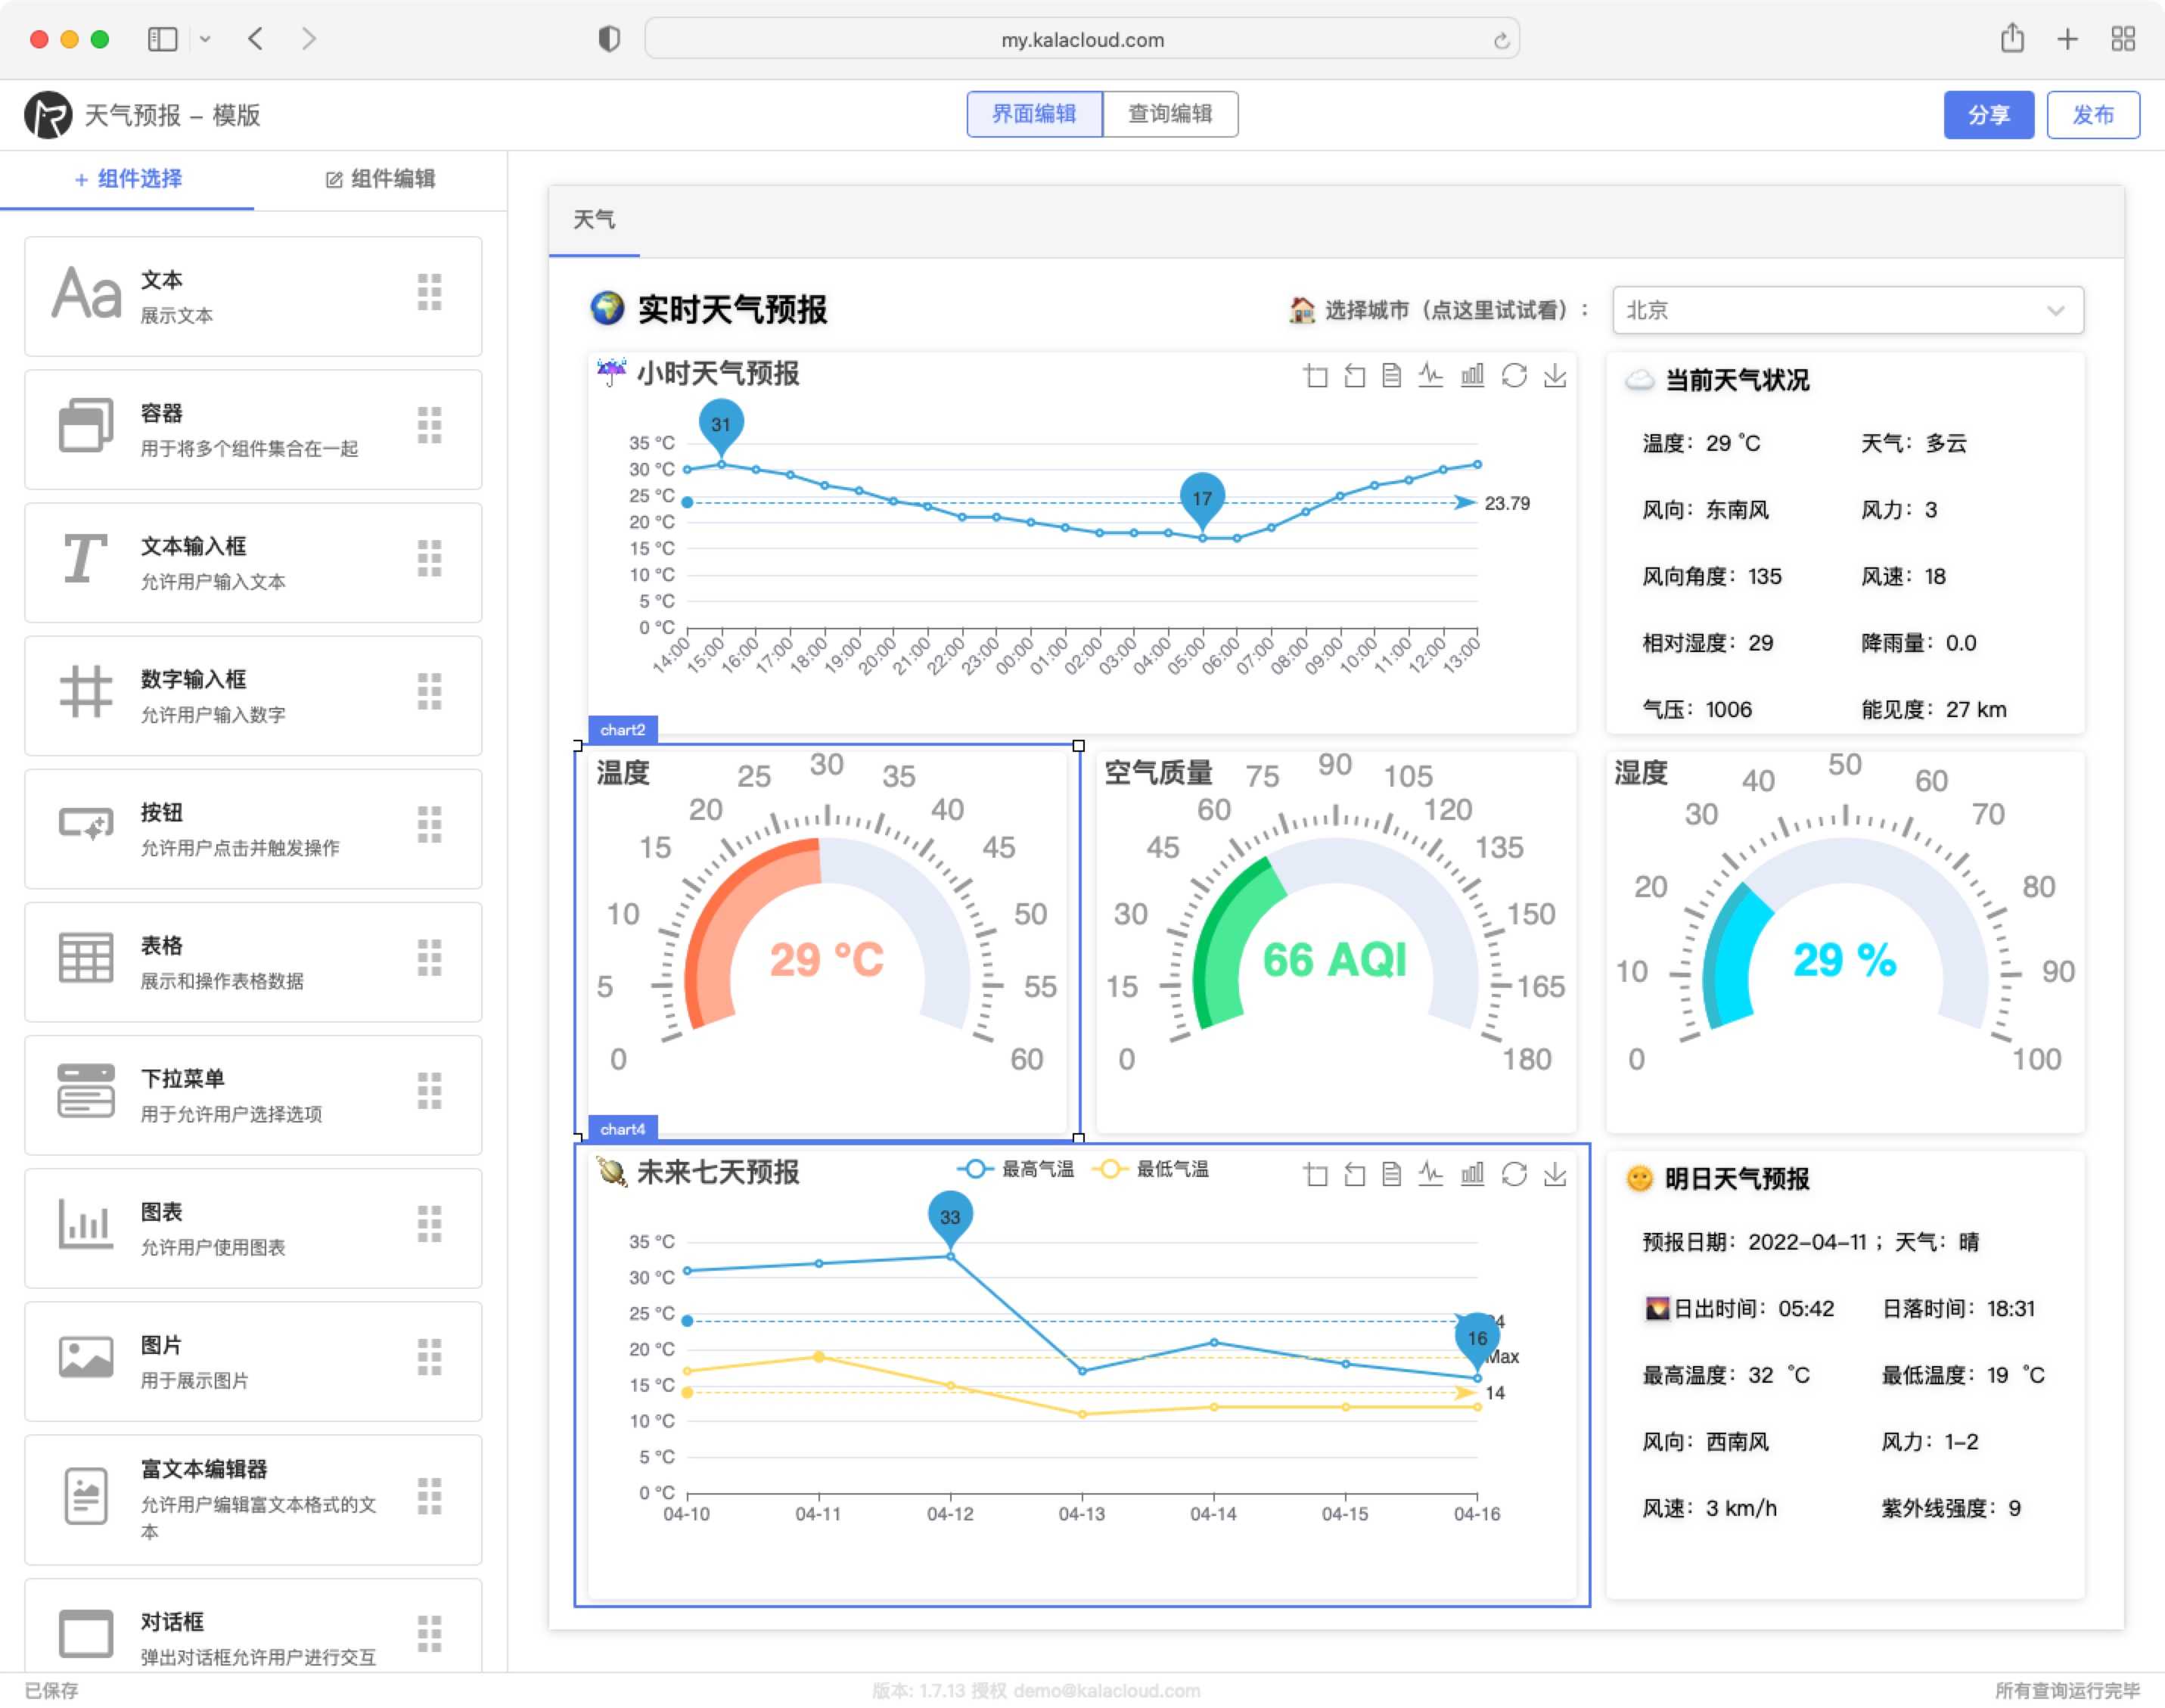Click the 17 min marker on hourly chart

pyautogui.click(x=1202, y=501)
